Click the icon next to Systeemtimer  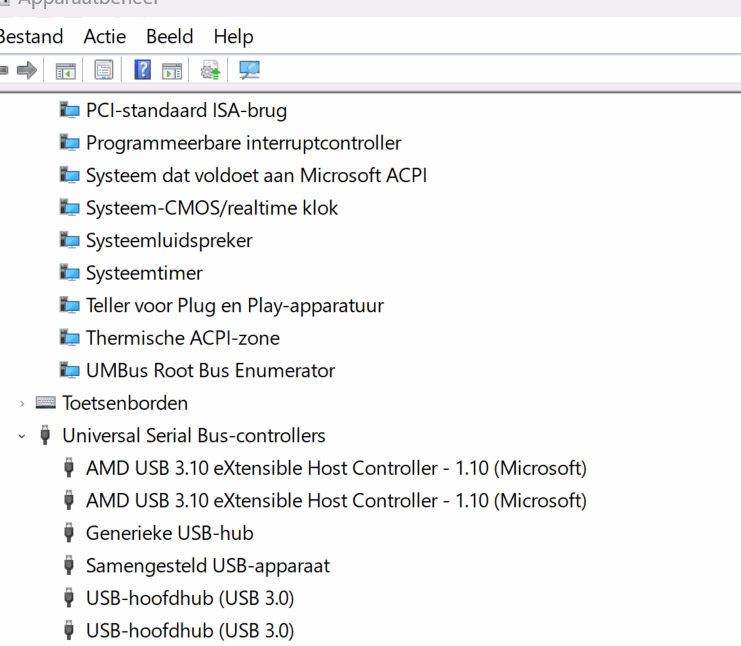coord(69,273)
